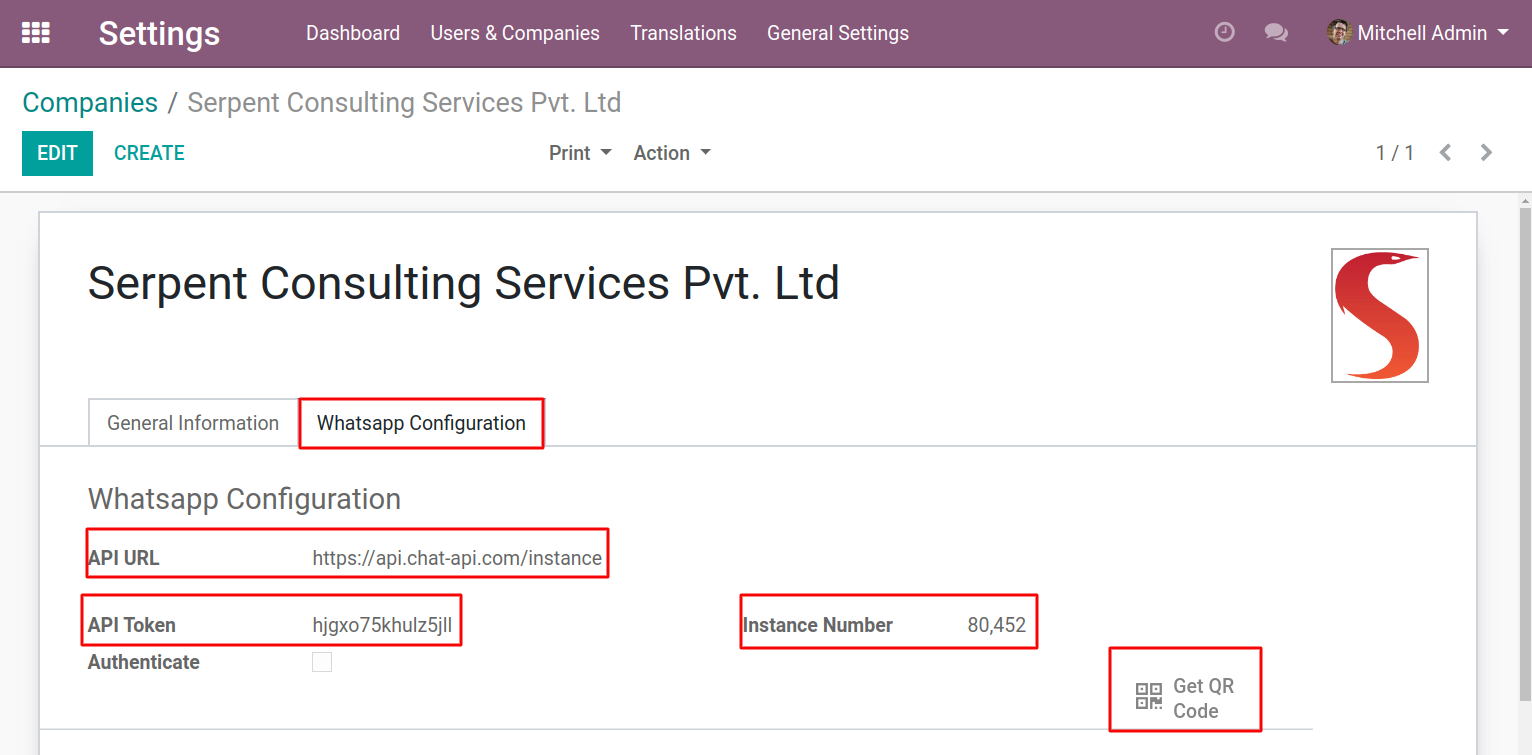Image resolution: width=1532 pixels, height=755 pixels.
Task: Click the Instance Number value 80,452
Action: pos(997,625)
